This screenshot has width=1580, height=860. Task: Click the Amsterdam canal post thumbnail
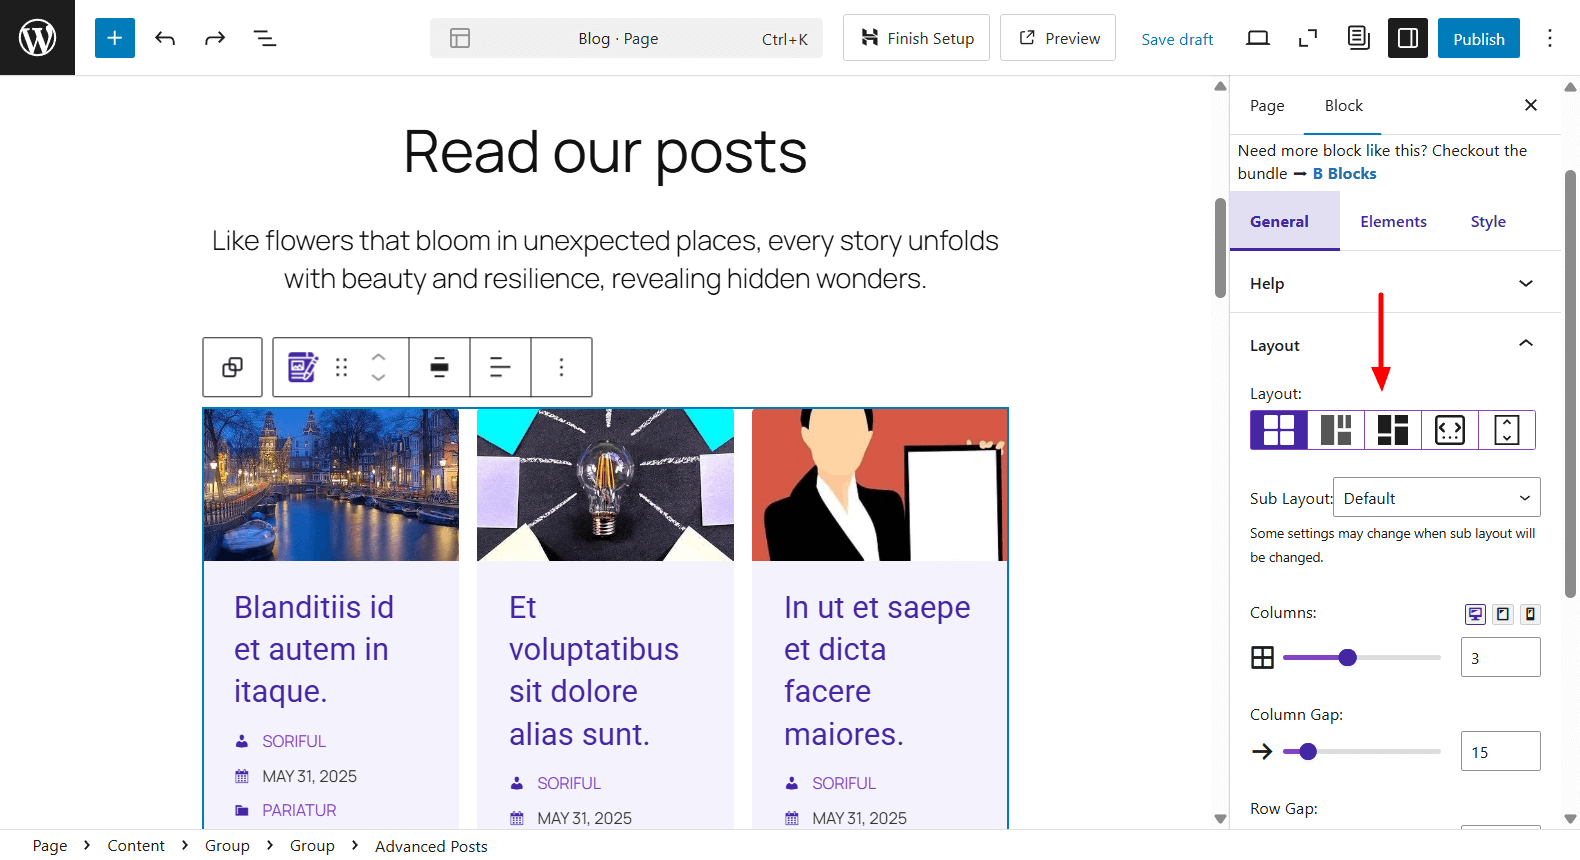[x=331, y=485]
